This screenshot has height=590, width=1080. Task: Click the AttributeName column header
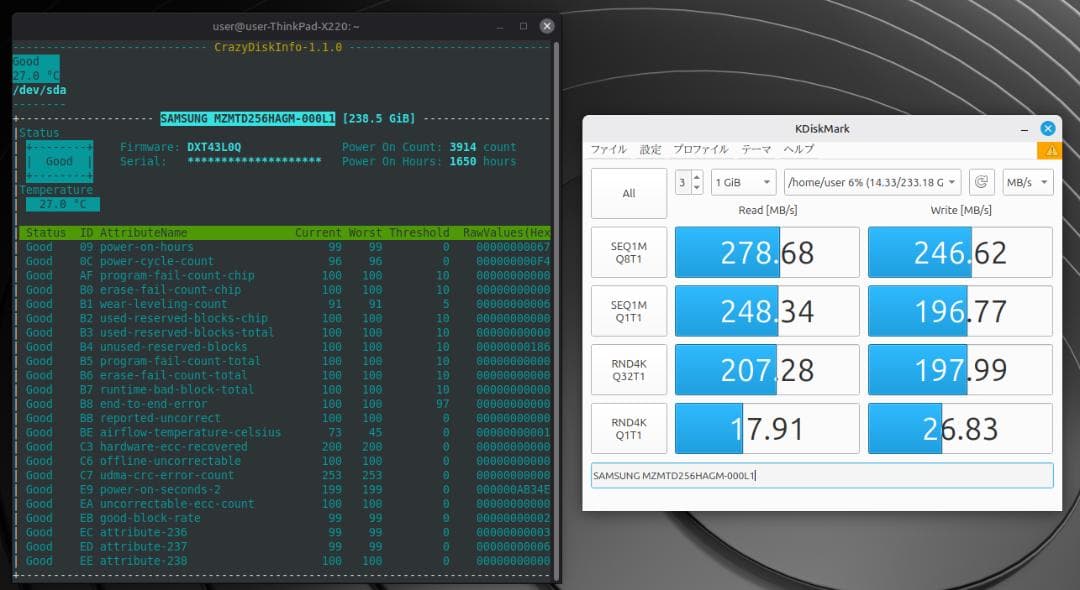pos(143,233)
